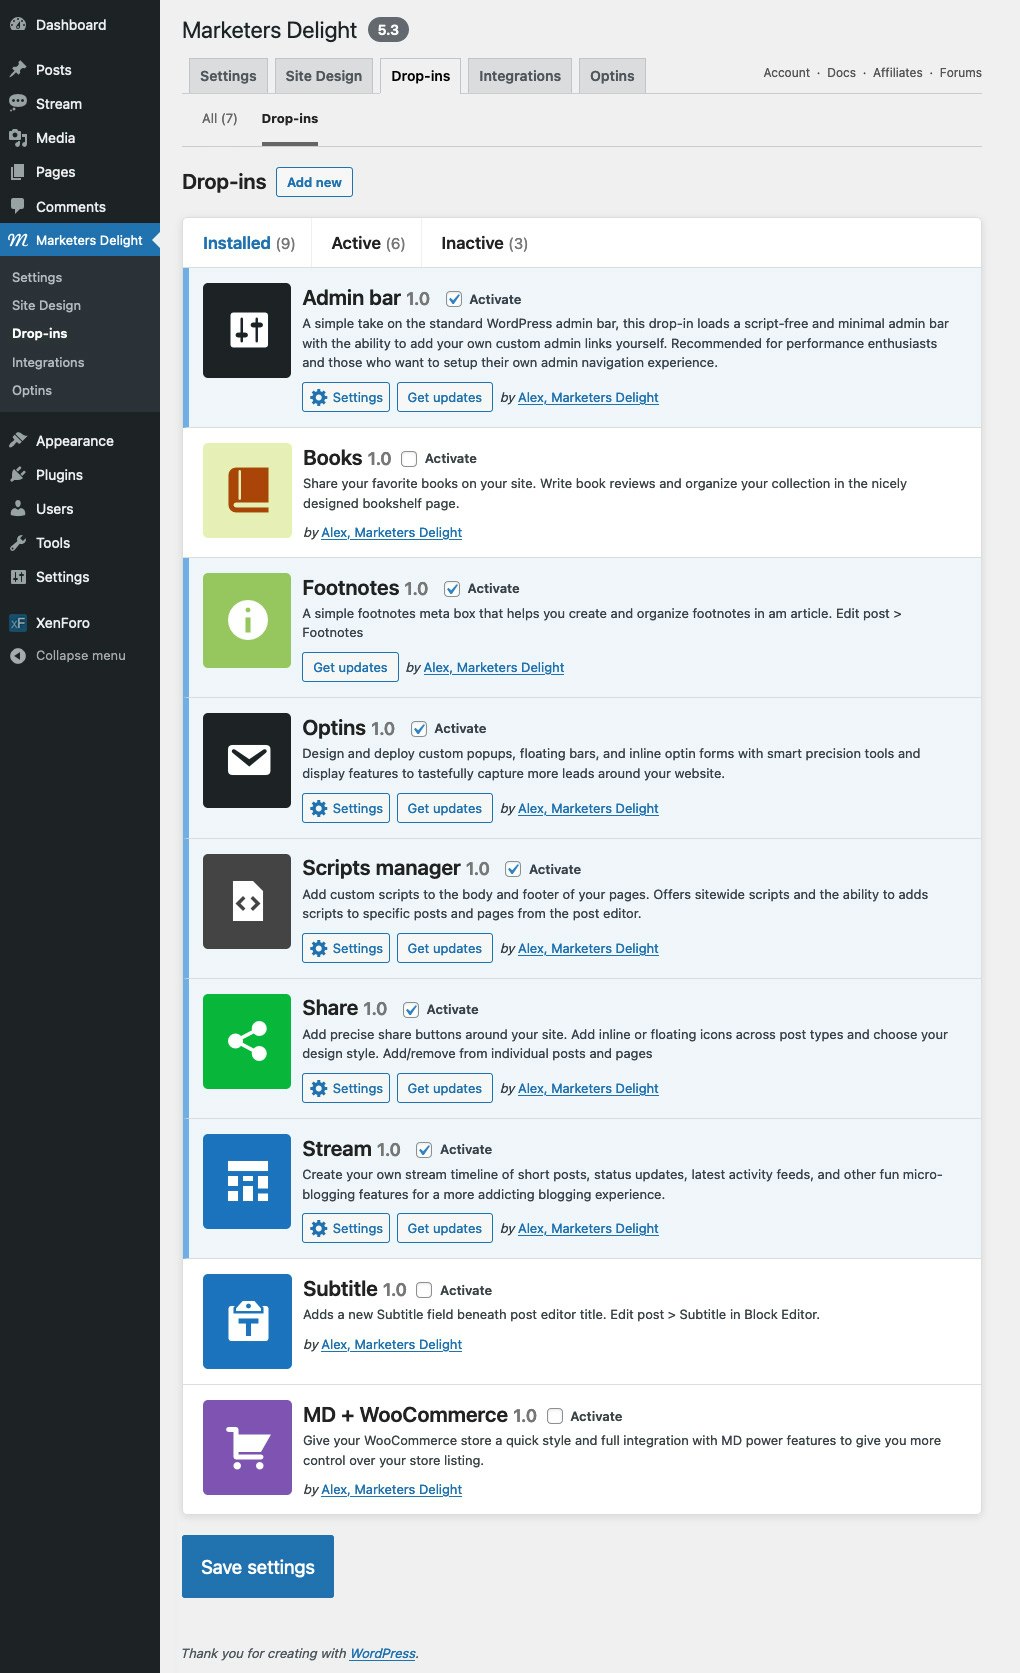
Task: Click the Stream speech bubble icon
Action: tap(18, 103)
